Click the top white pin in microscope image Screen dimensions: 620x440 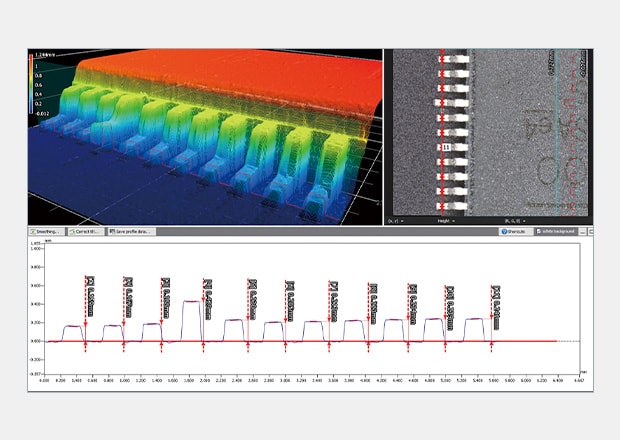point(457,59)
